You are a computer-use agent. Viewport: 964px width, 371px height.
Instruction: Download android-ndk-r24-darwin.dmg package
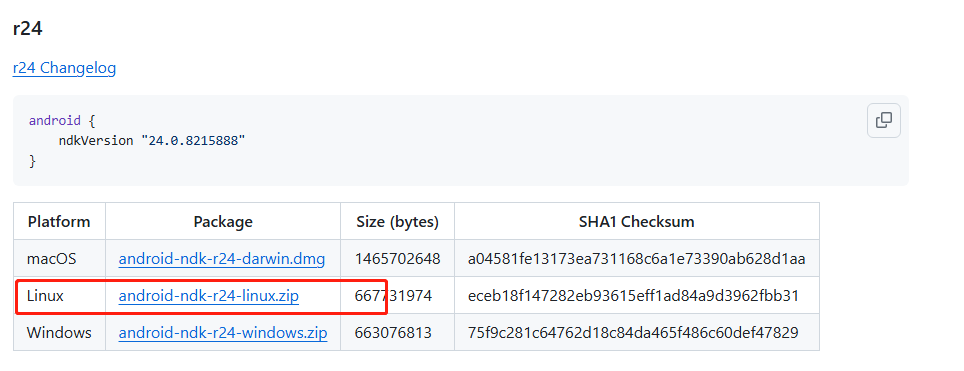point(222,258)
